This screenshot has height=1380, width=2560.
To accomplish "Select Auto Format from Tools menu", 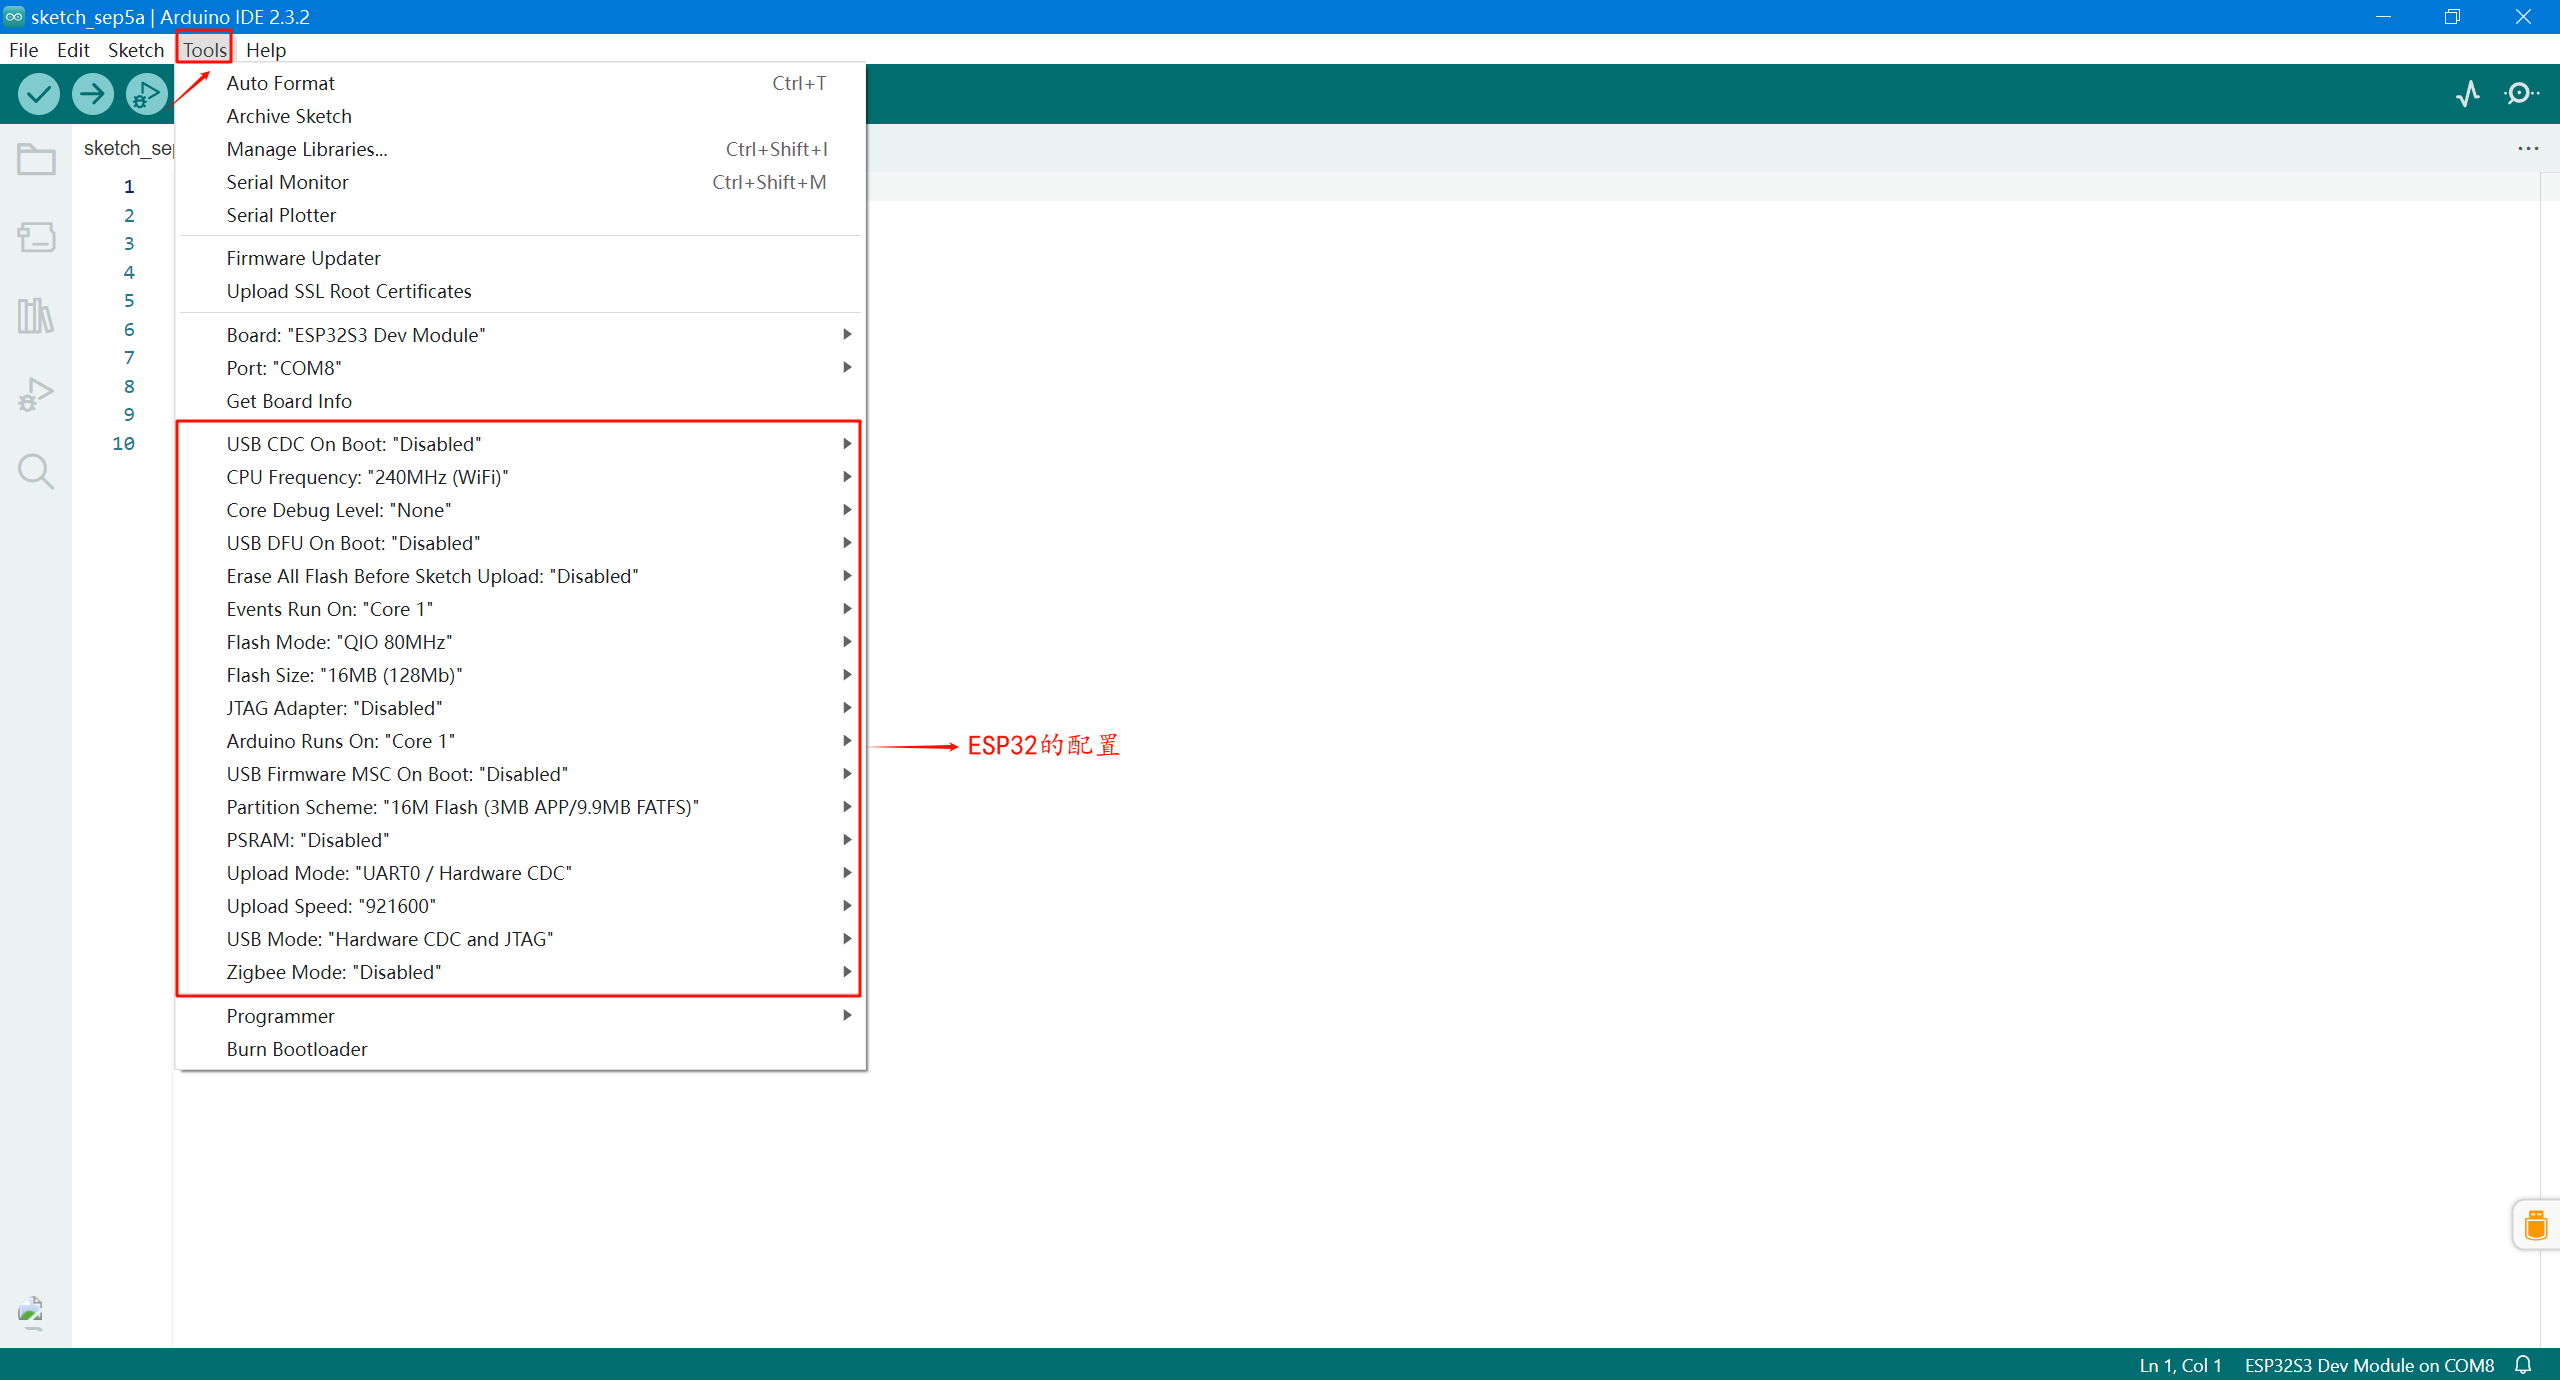I will click(x=280, y=83).
